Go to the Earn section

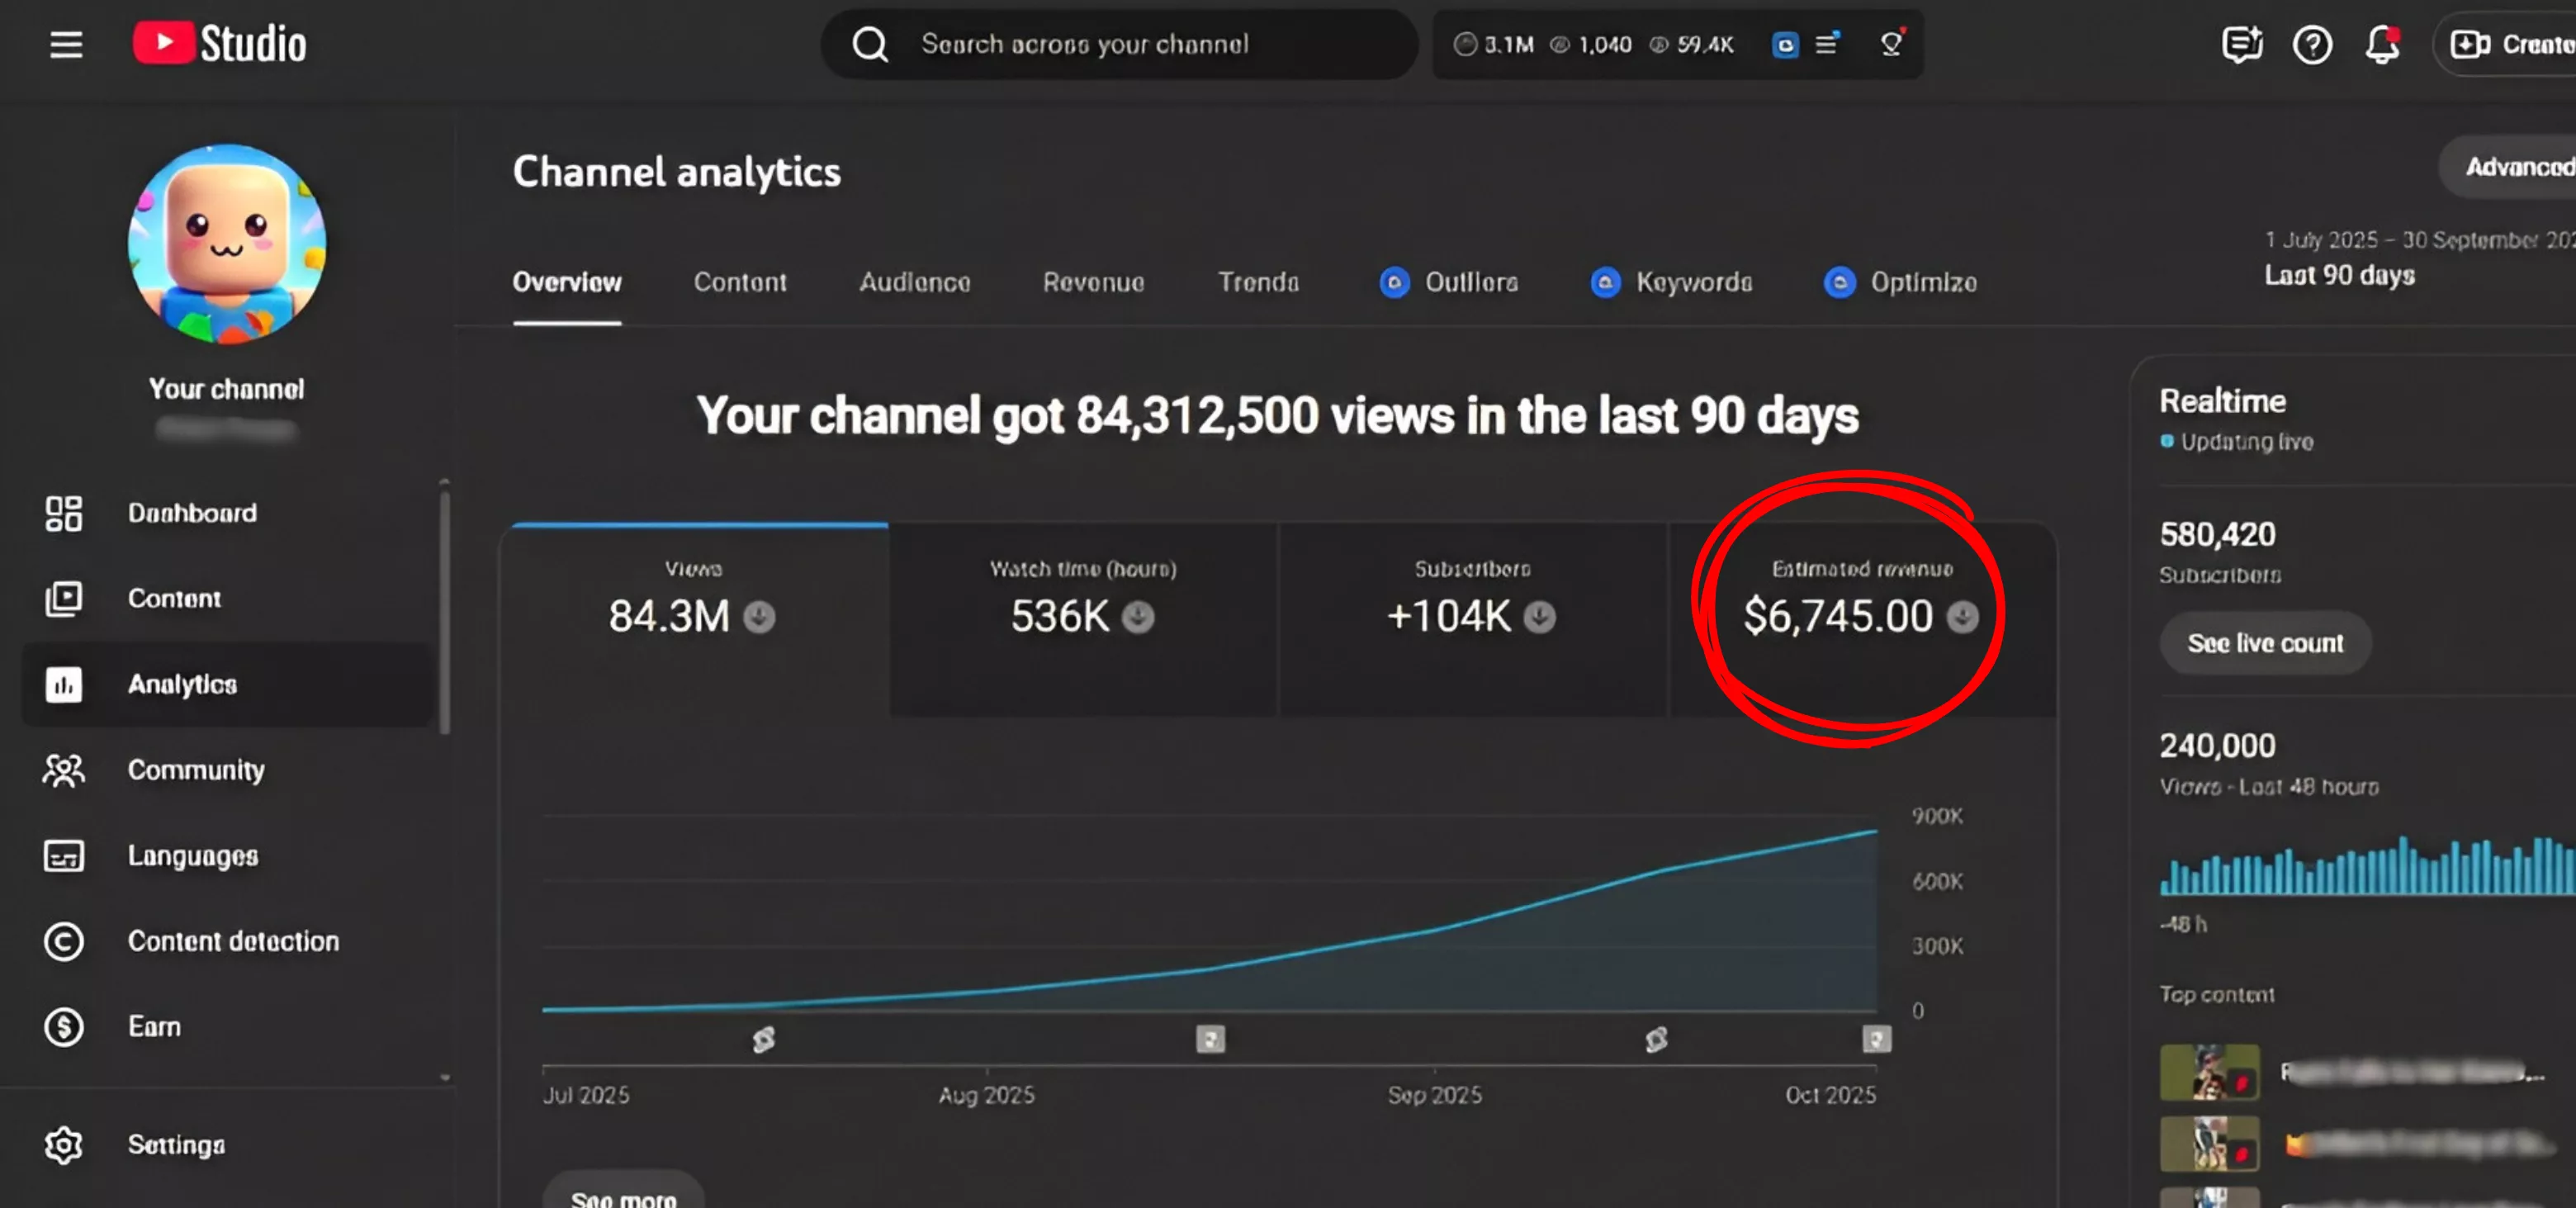(x=154, y=1027)
